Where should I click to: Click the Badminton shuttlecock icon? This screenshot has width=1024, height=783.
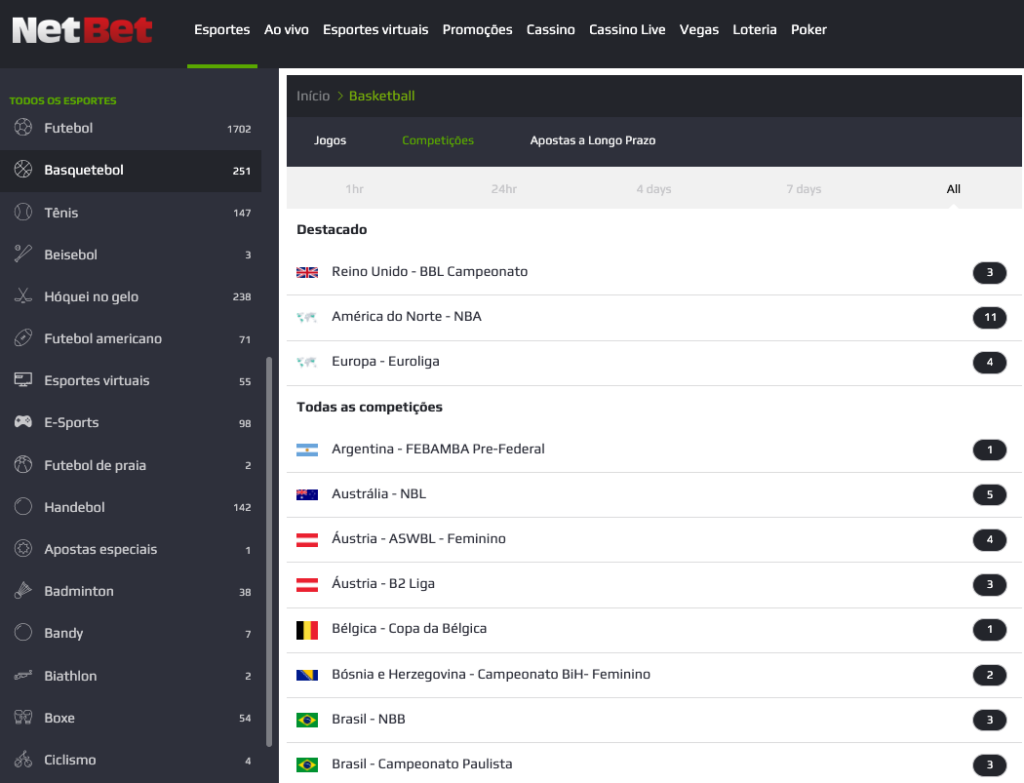click(x=23, y=590)
